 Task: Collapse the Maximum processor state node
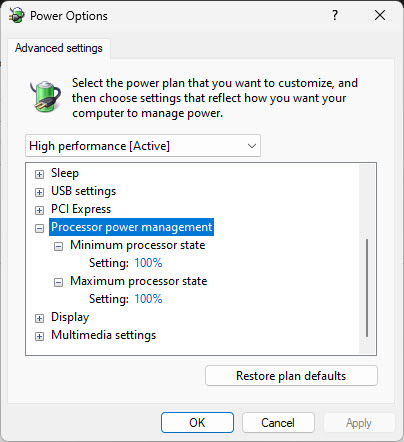tap(58, 282)
